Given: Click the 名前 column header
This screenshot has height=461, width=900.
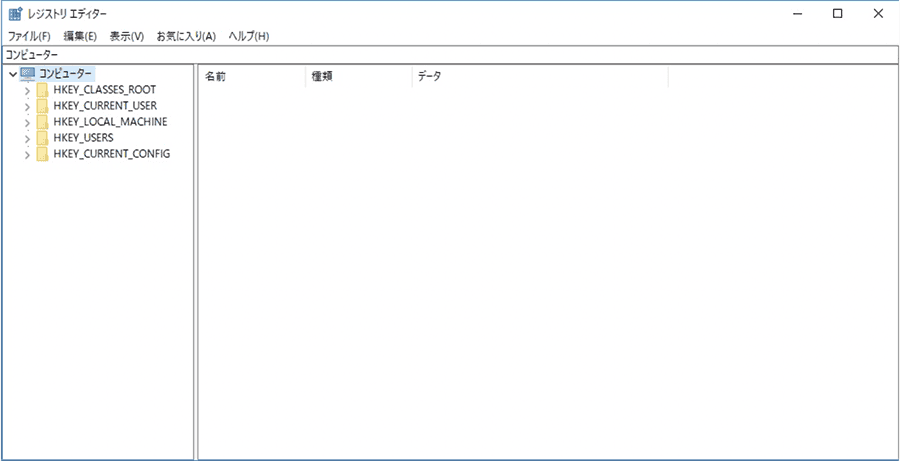Looking at the screenshot, I should 252,76.
